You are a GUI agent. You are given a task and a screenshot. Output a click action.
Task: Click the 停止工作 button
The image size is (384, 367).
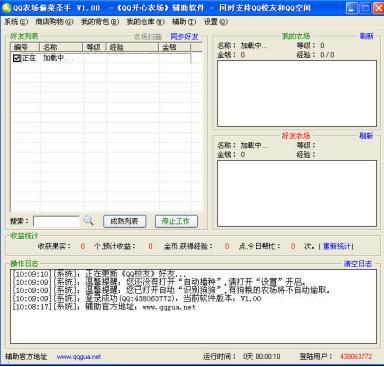[x=176, y=221]
